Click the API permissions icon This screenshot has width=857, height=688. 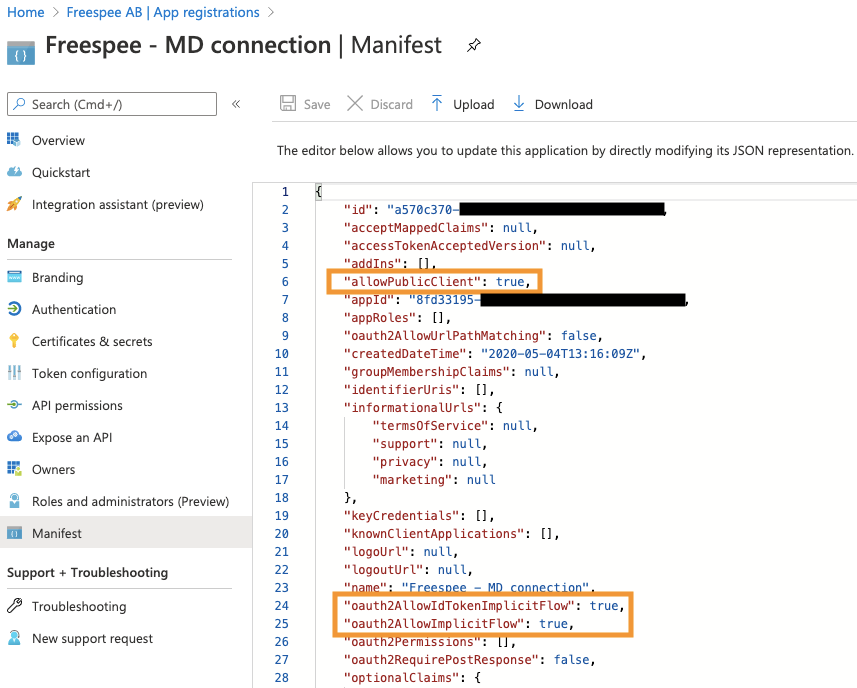click(14, 405)
